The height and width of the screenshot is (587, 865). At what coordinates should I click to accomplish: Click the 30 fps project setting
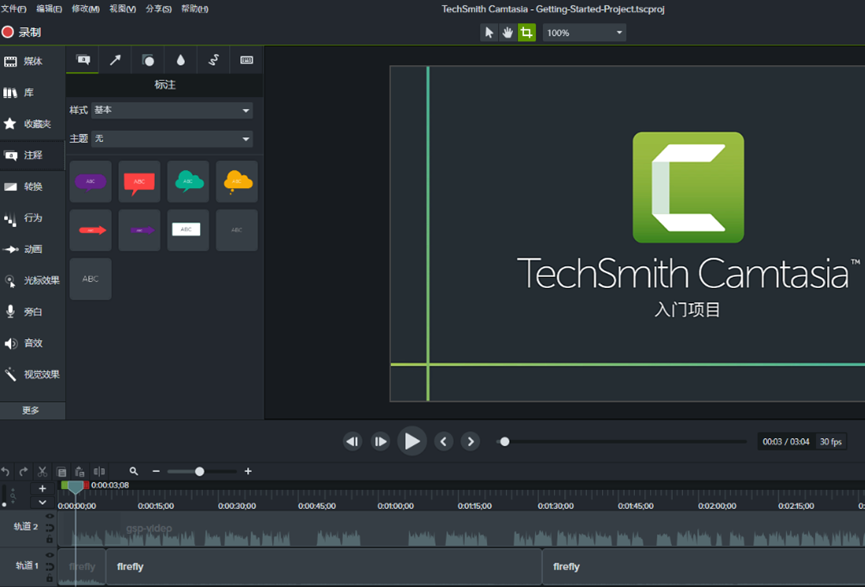click(830, 441)
